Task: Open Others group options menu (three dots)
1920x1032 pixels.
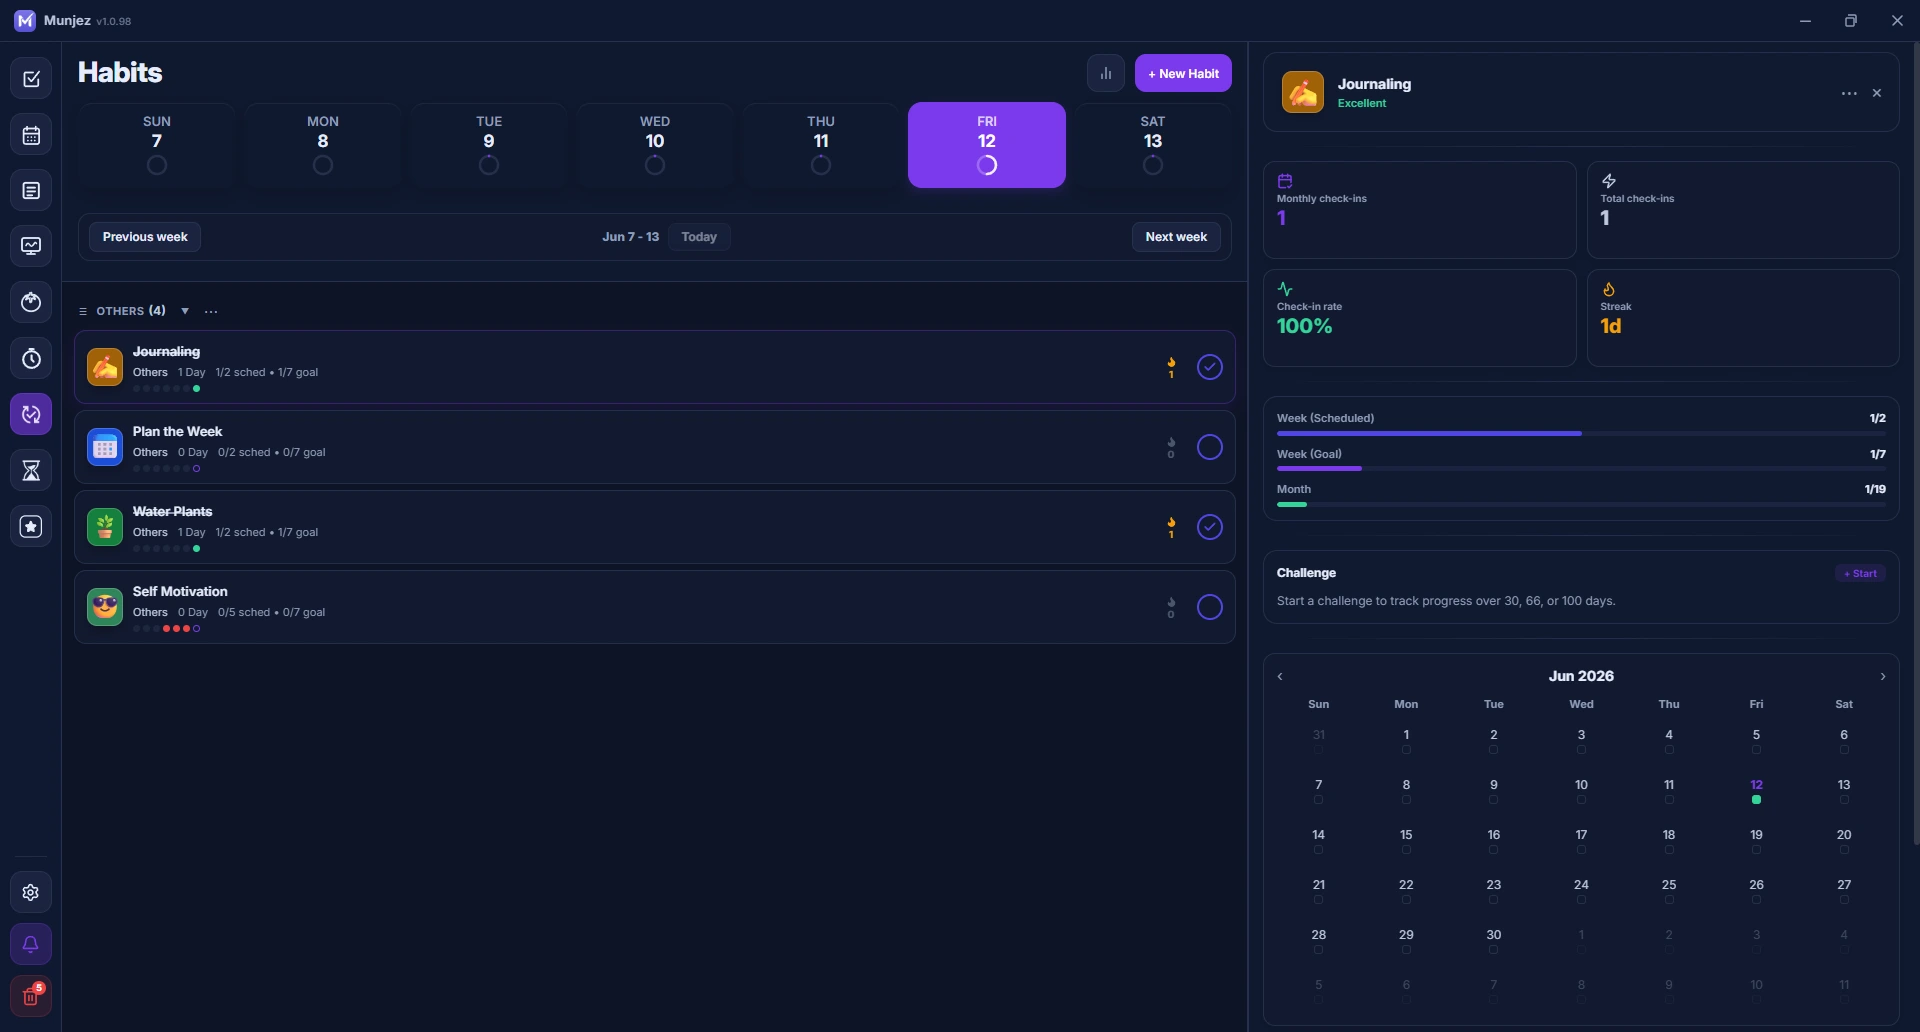Action: click(211, 311)
